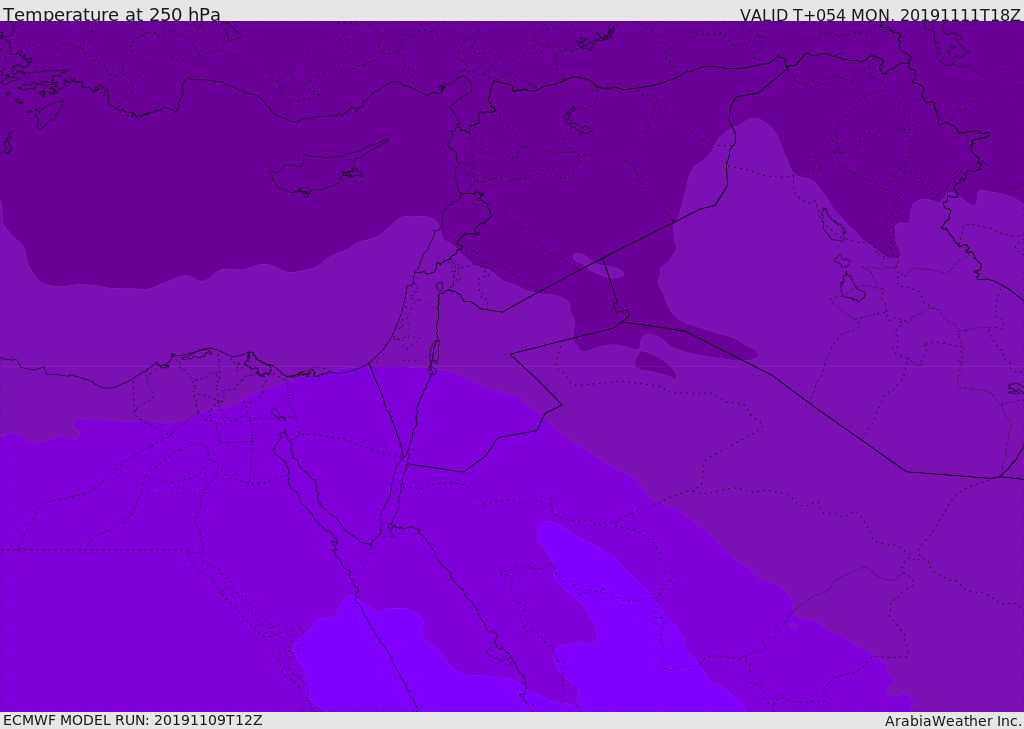
Task: Select the "Temperature at 250 hPa" title
Action: [x=112, y=15]
